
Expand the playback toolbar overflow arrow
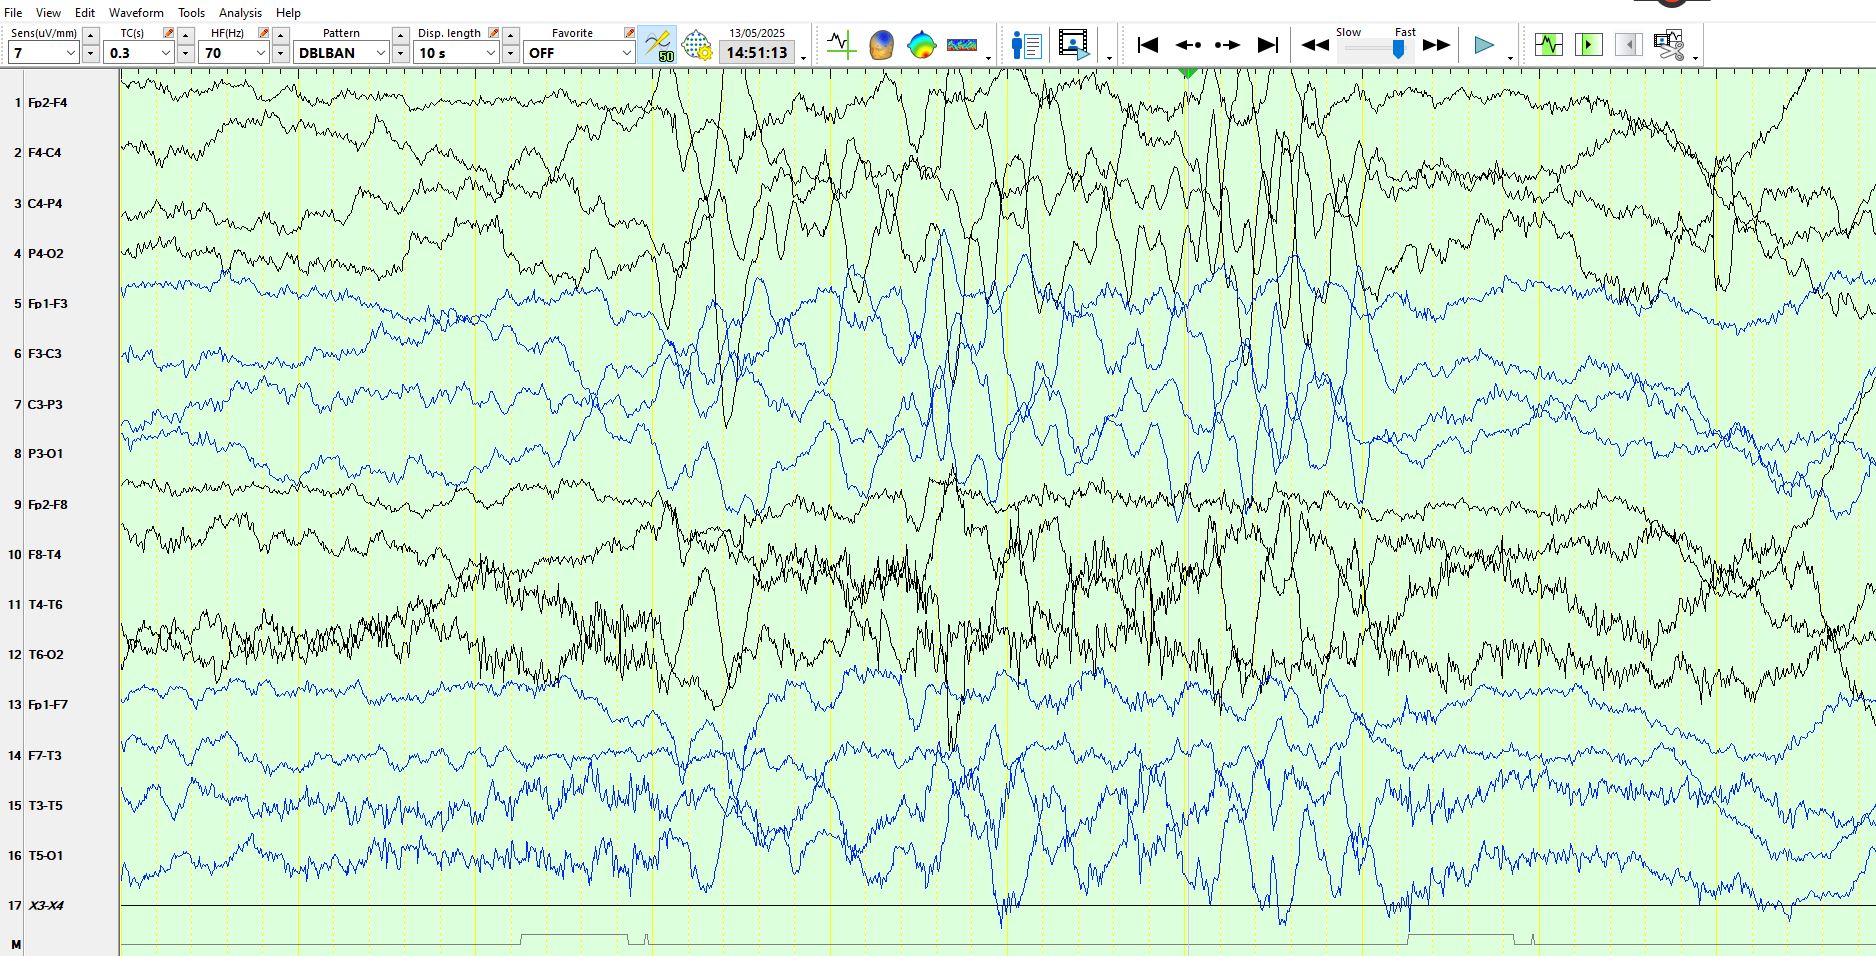pos(1510,58)
